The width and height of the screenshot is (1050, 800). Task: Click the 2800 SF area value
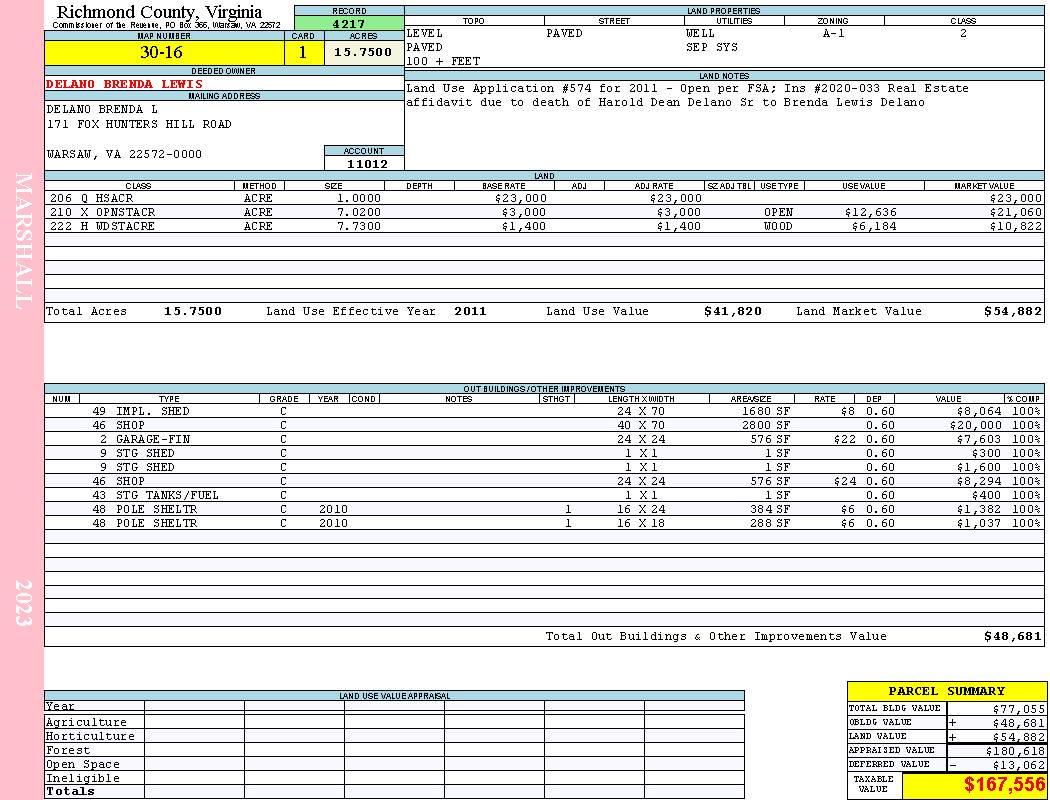(x=765, y=425)
